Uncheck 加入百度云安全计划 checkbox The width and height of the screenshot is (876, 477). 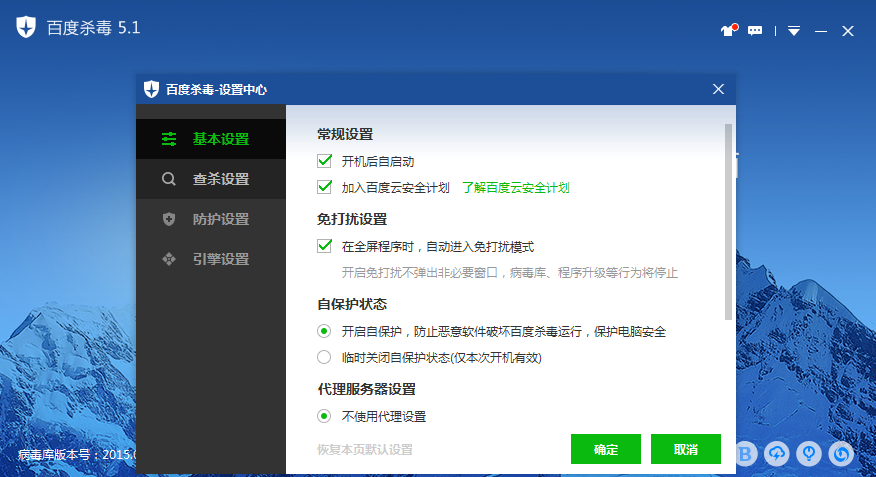click(x=324, y=187)
